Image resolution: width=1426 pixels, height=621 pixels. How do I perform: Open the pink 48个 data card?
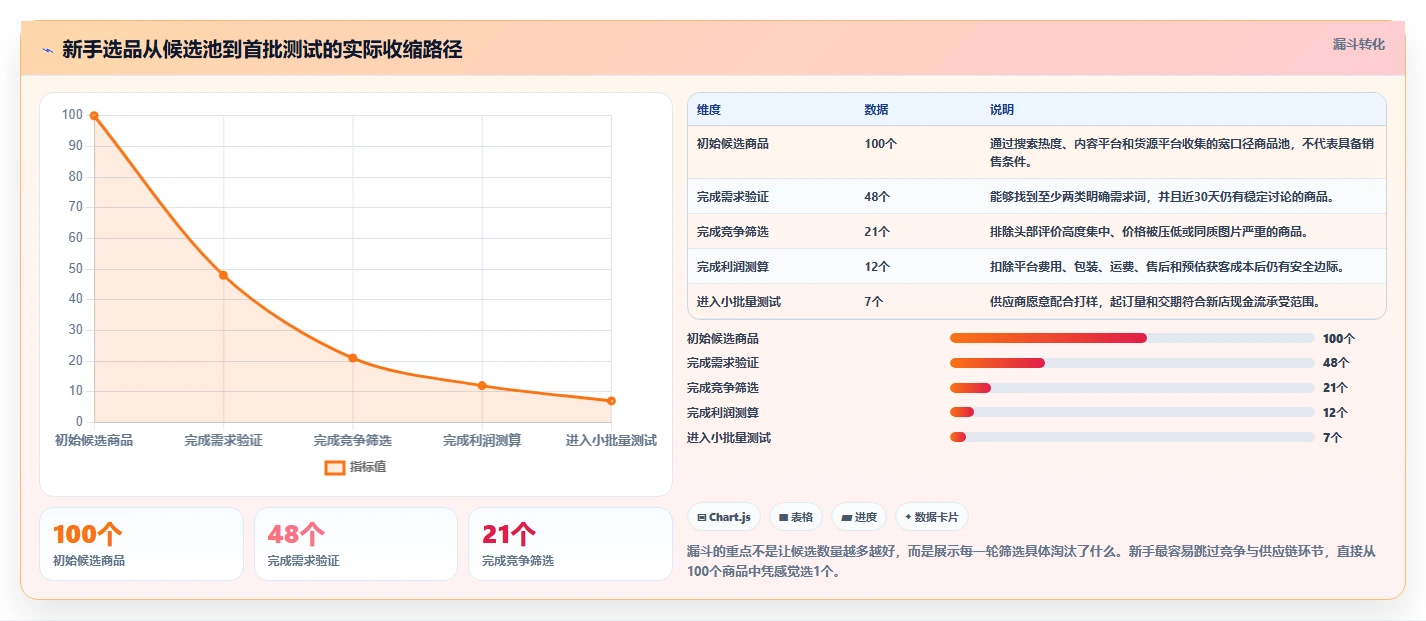coord(356,544)
